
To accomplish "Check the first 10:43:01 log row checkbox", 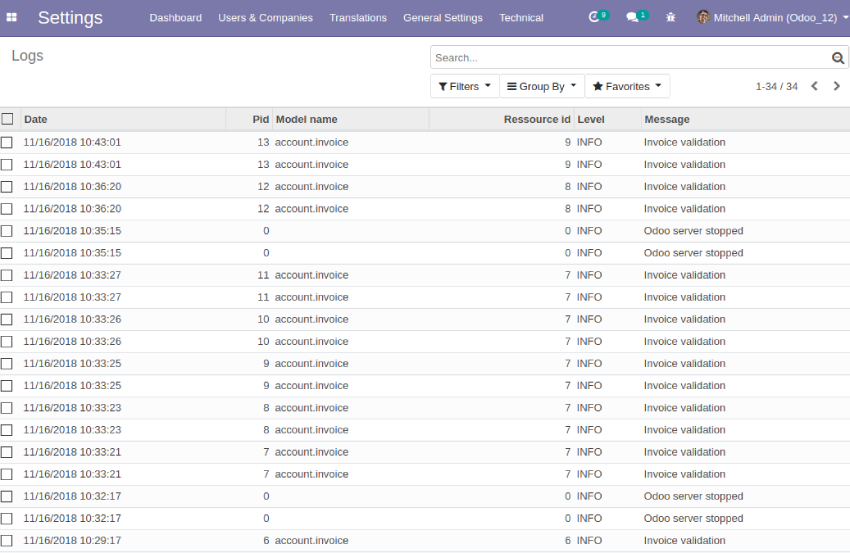I will click(7, 142).
